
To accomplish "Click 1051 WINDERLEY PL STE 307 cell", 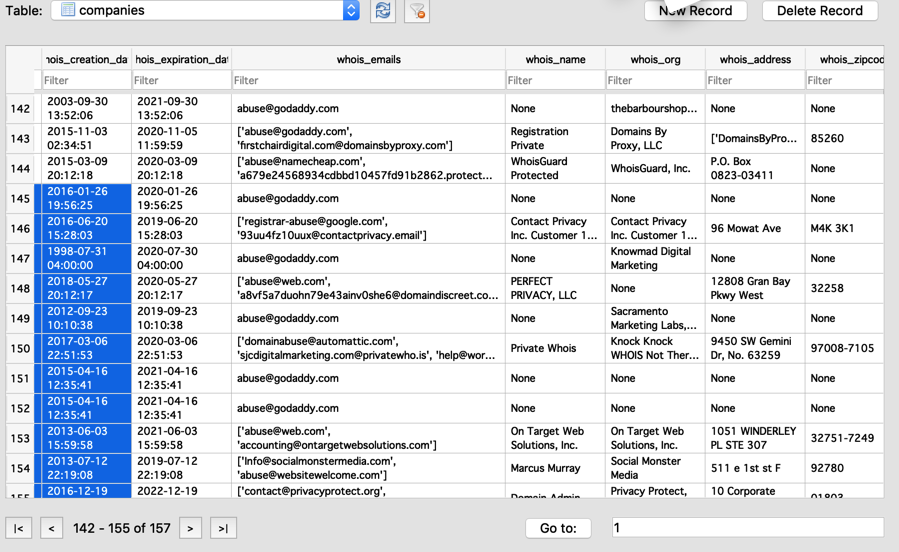I will 755,438.
